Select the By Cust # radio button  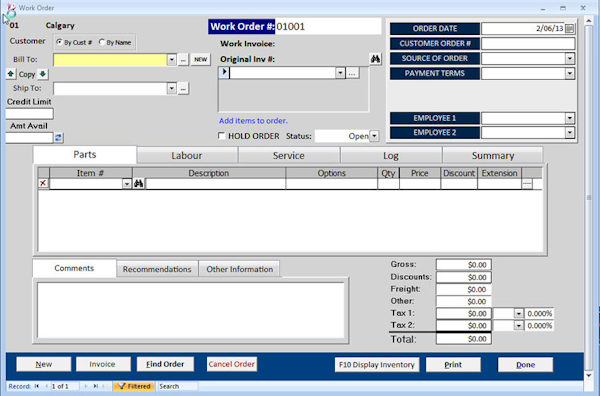[59, 42]
